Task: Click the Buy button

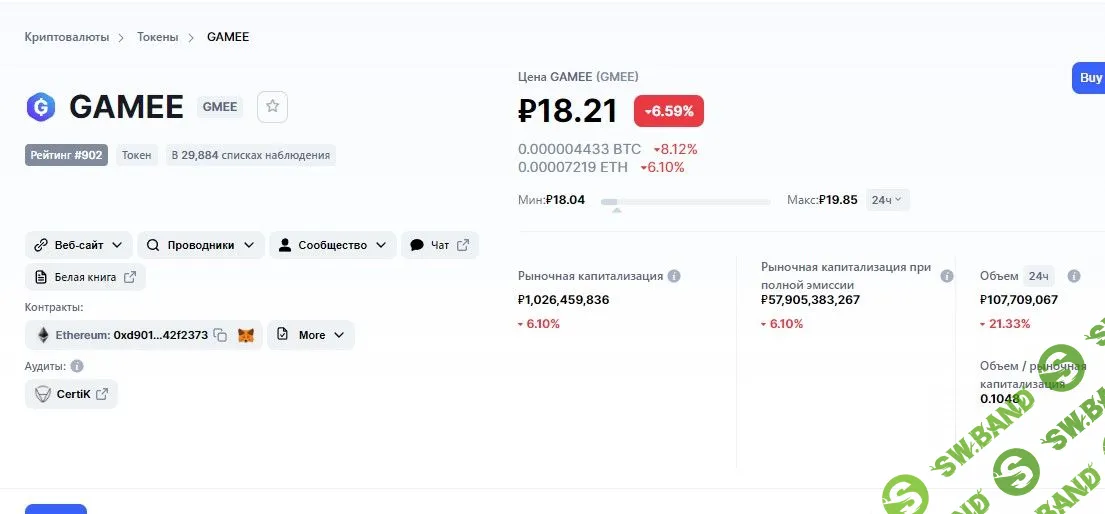Action: 1089,78
